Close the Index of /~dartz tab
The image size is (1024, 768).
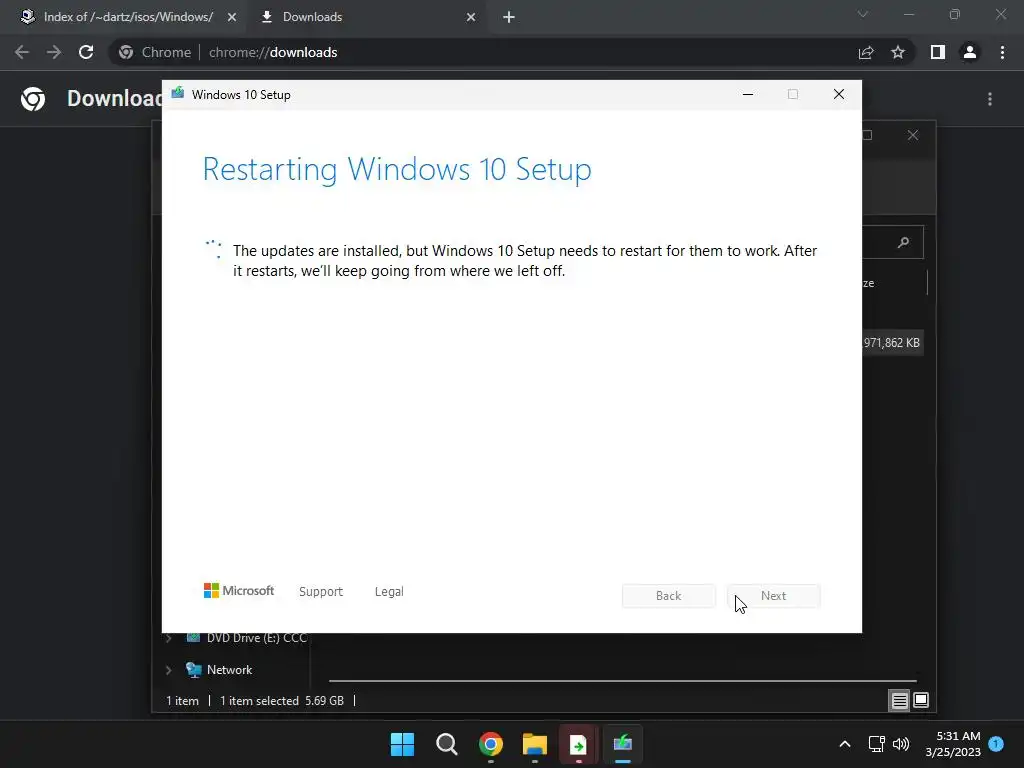(x=232, y=18)
